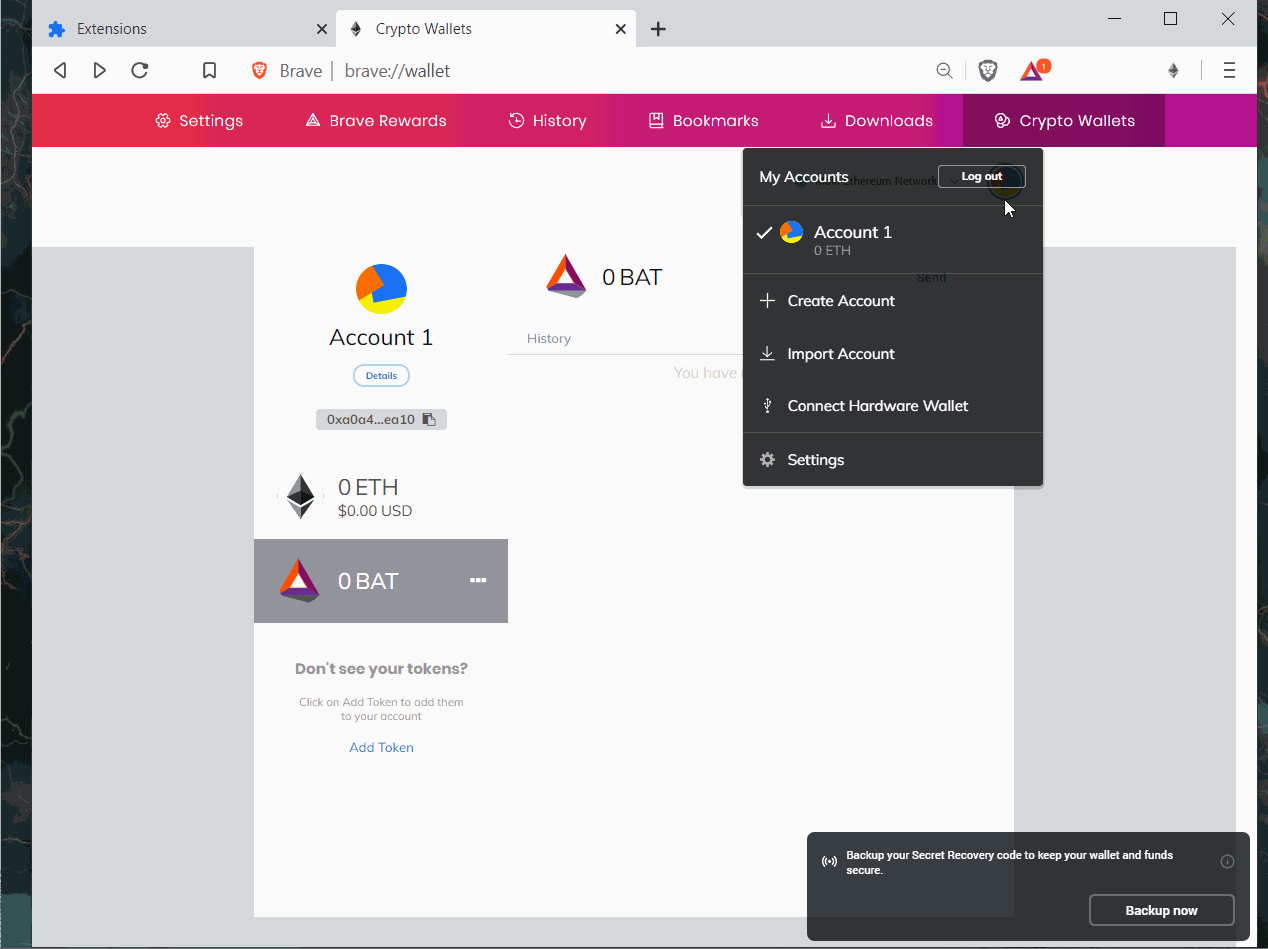The height and width of the screenshot is (949, 1268).
Task: Open the History tab in main panel
Action: (549, 339)
